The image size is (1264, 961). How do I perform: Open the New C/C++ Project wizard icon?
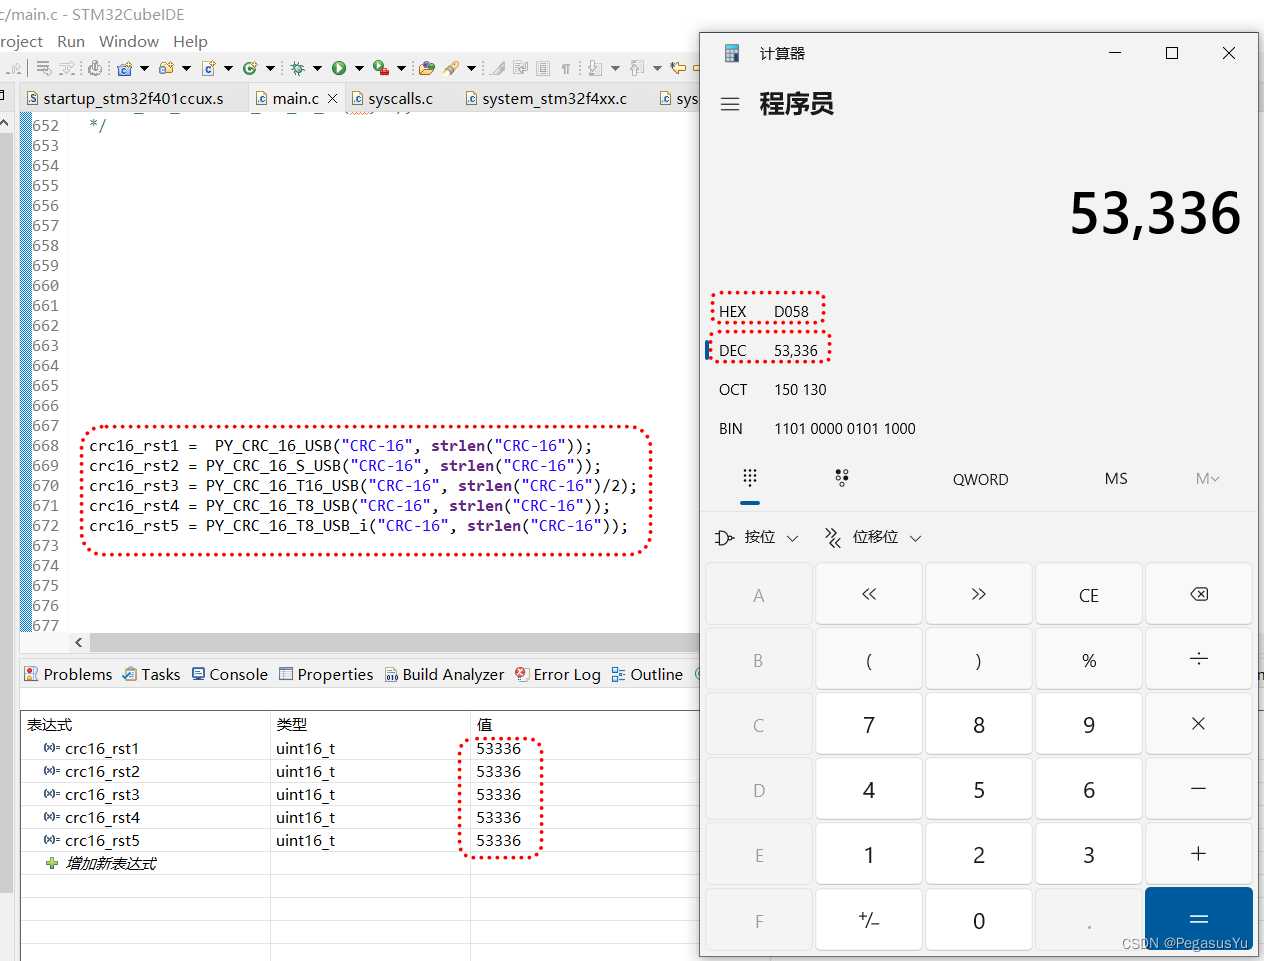coord(125,67)
